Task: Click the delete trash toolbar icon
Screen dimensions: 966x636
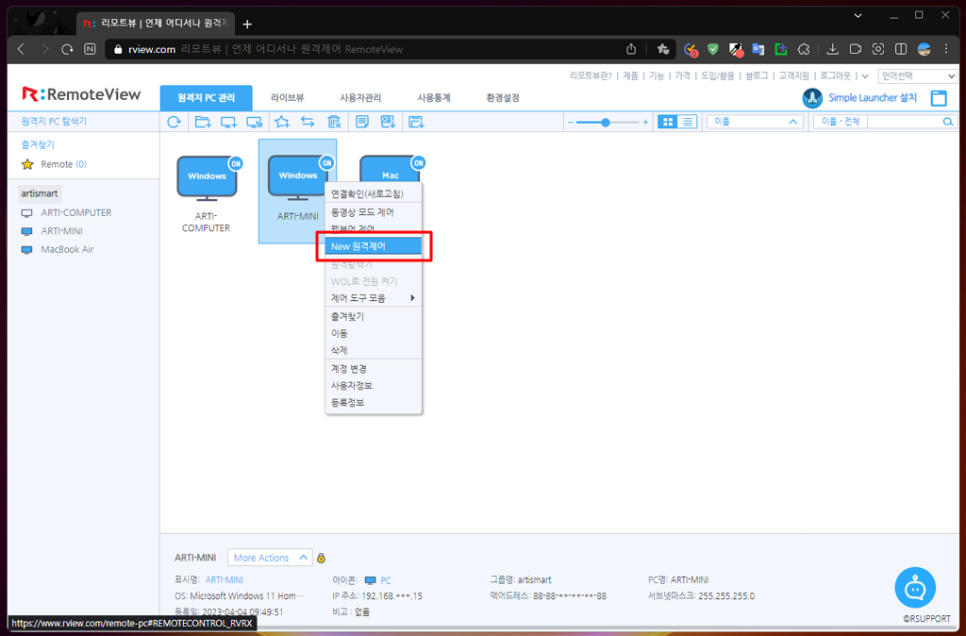Action: click(334, 122)
